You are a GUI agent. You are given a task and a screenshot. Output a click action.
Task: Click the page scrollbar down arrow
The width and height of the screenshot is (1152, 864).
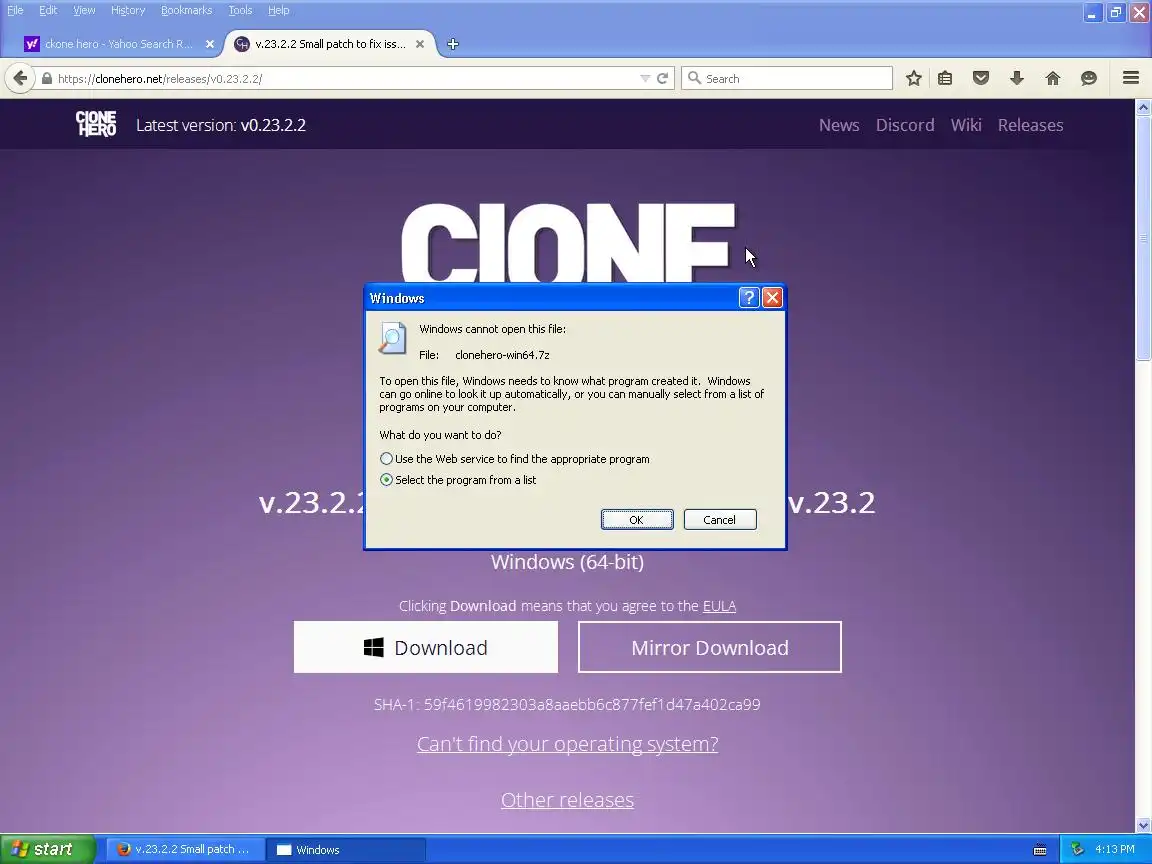tap(1143, 825)
